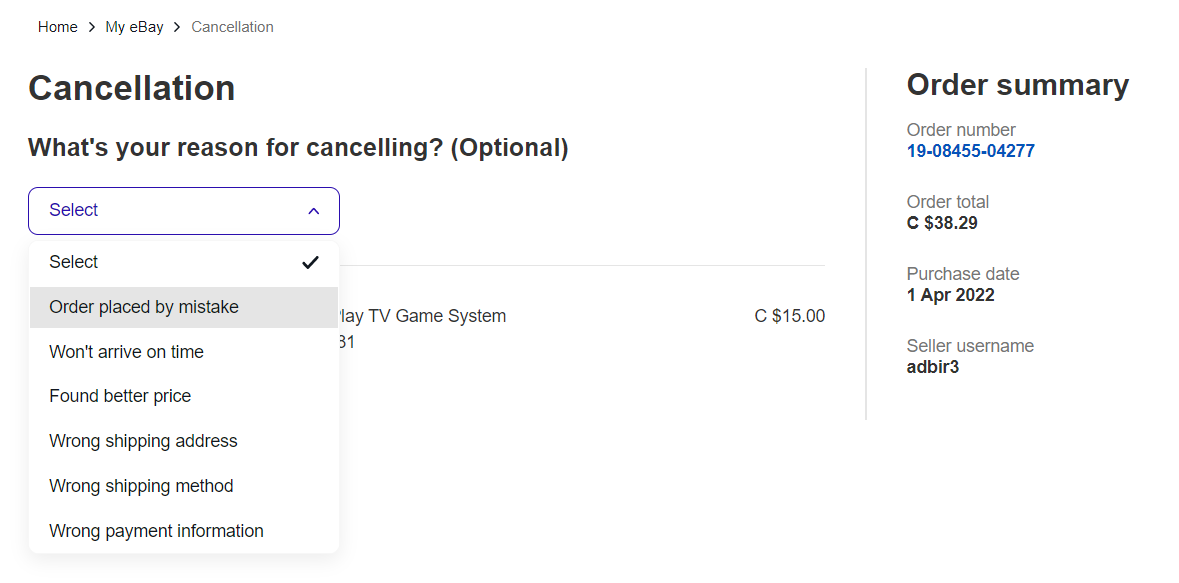1179x583 pixels.
Task: Select 'Wrong shipping address' reason
Action: pyautogui.click(x=143, y=441)
